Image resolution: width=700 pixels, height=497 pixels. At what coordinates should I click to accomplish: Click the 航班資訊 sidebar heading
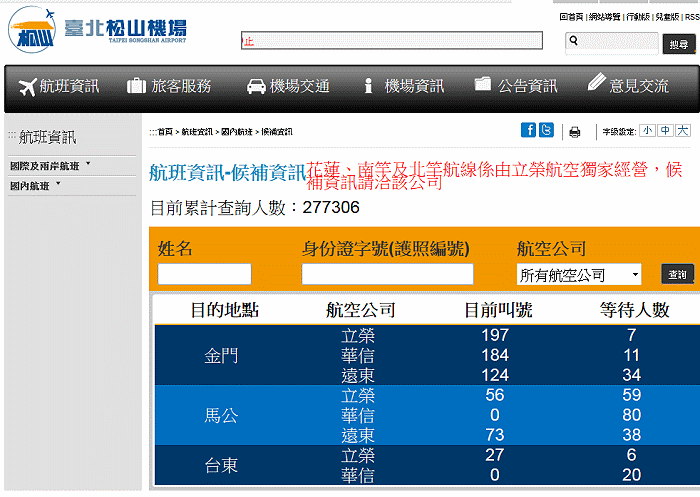click(47, 137)
